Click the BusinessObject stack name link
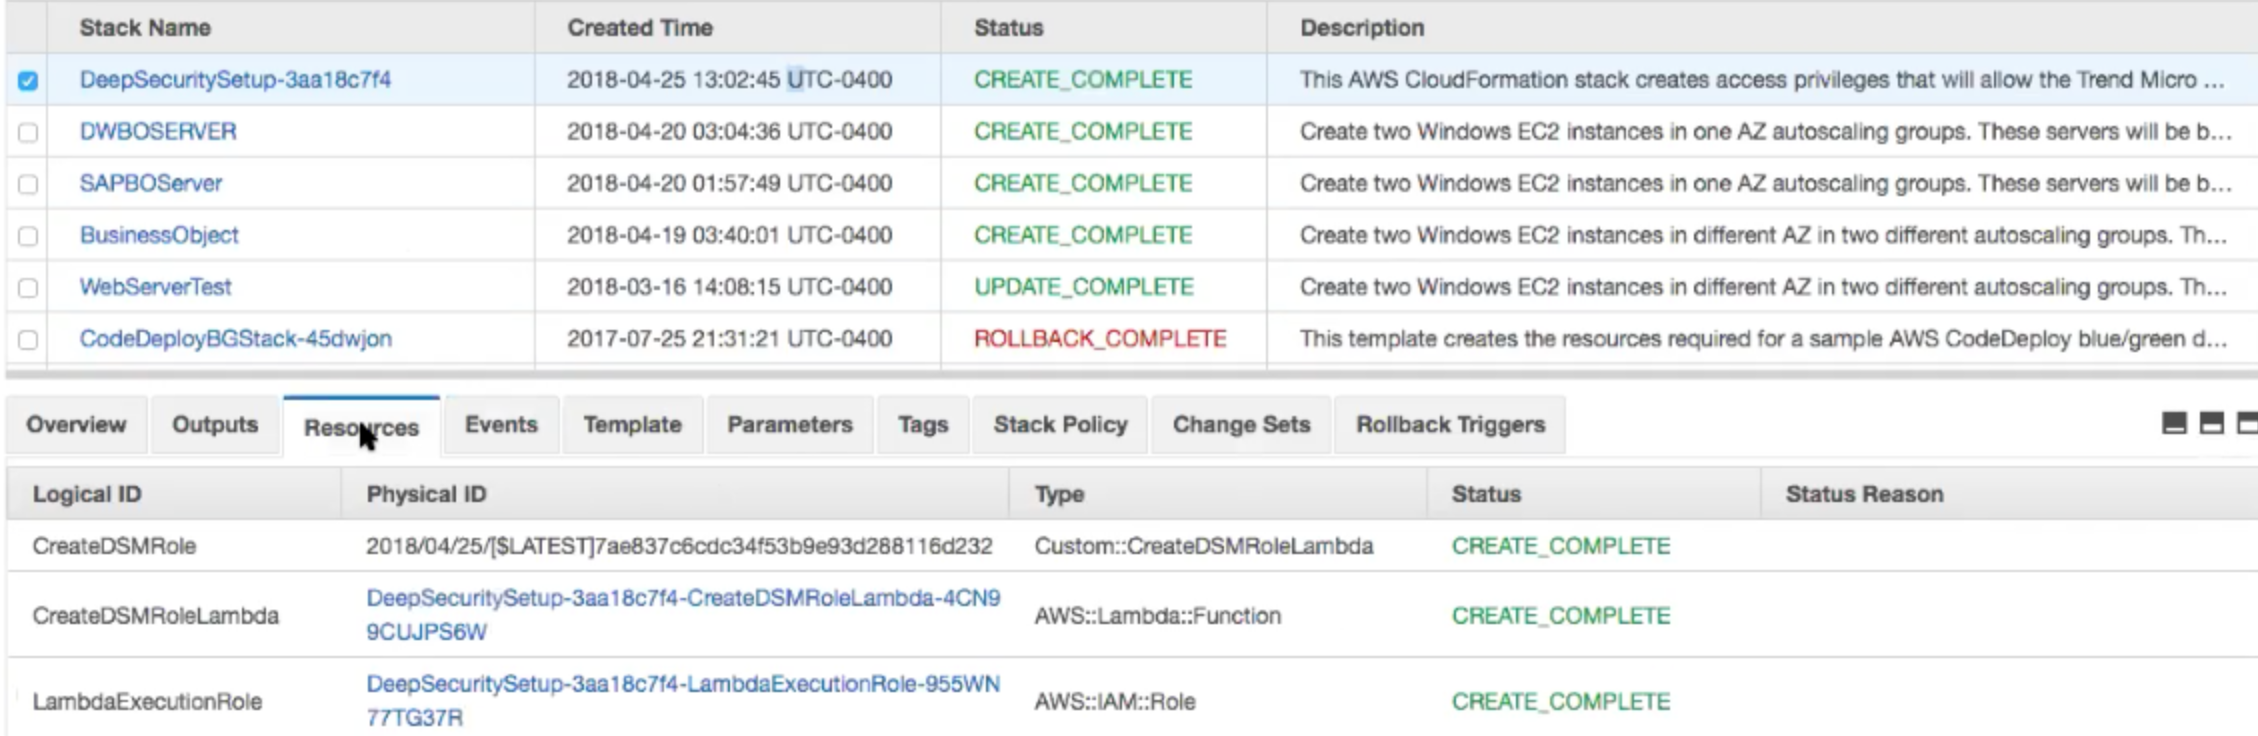This screenshot has width=2258, height=736. [159, 235]
